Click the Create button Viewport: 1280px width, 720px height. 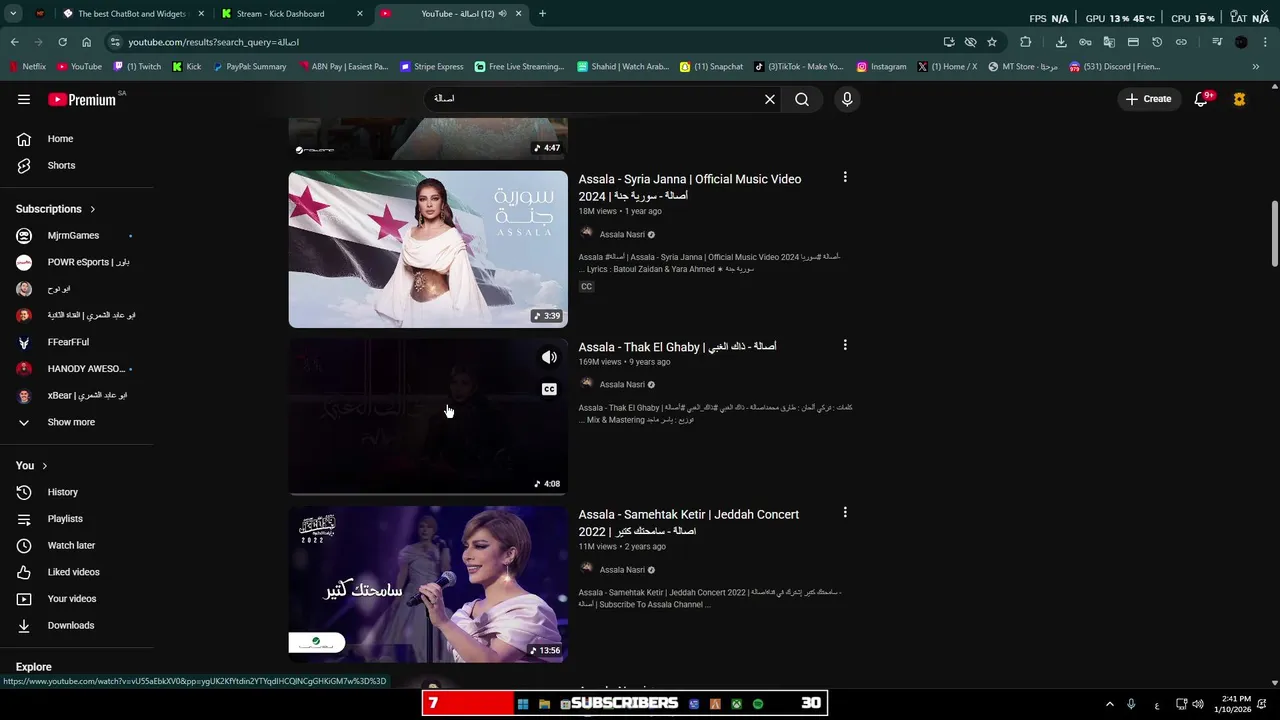click(x=1148, y=99)
